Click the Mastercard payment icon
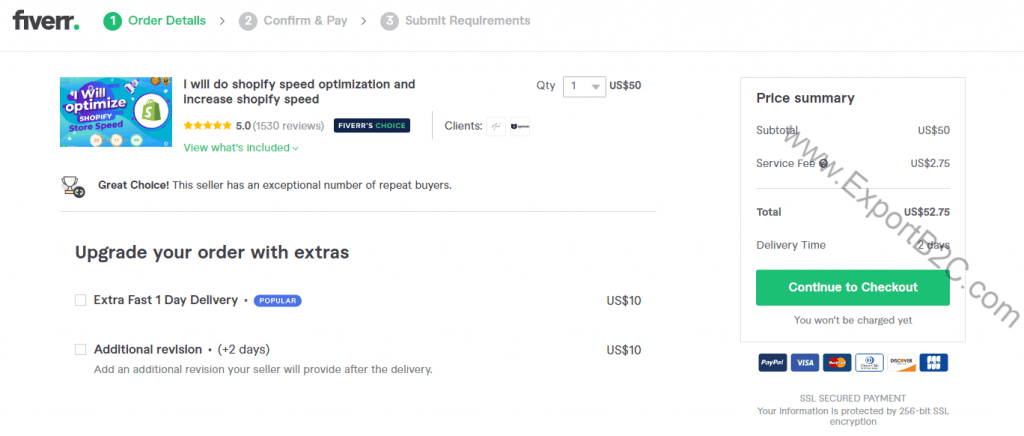 [838, 363]
